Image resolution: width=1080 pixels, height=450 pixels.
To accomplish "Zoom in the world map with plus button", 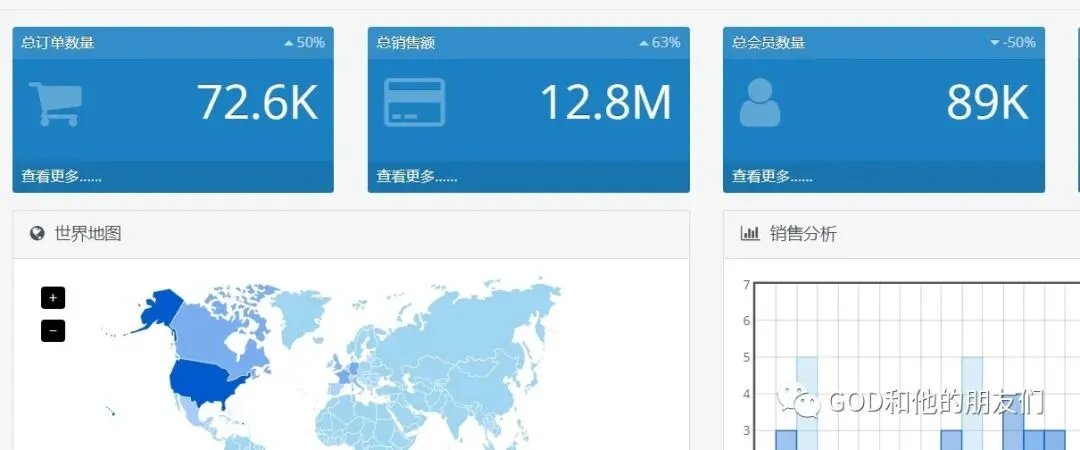I will click(53, 298).
